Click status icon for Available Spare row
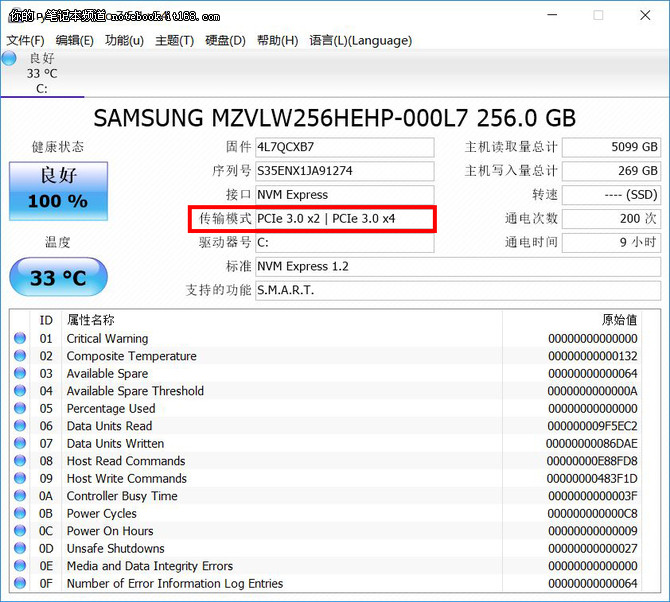This screenshot has height=602, width=670. click(x=20, y=373)
